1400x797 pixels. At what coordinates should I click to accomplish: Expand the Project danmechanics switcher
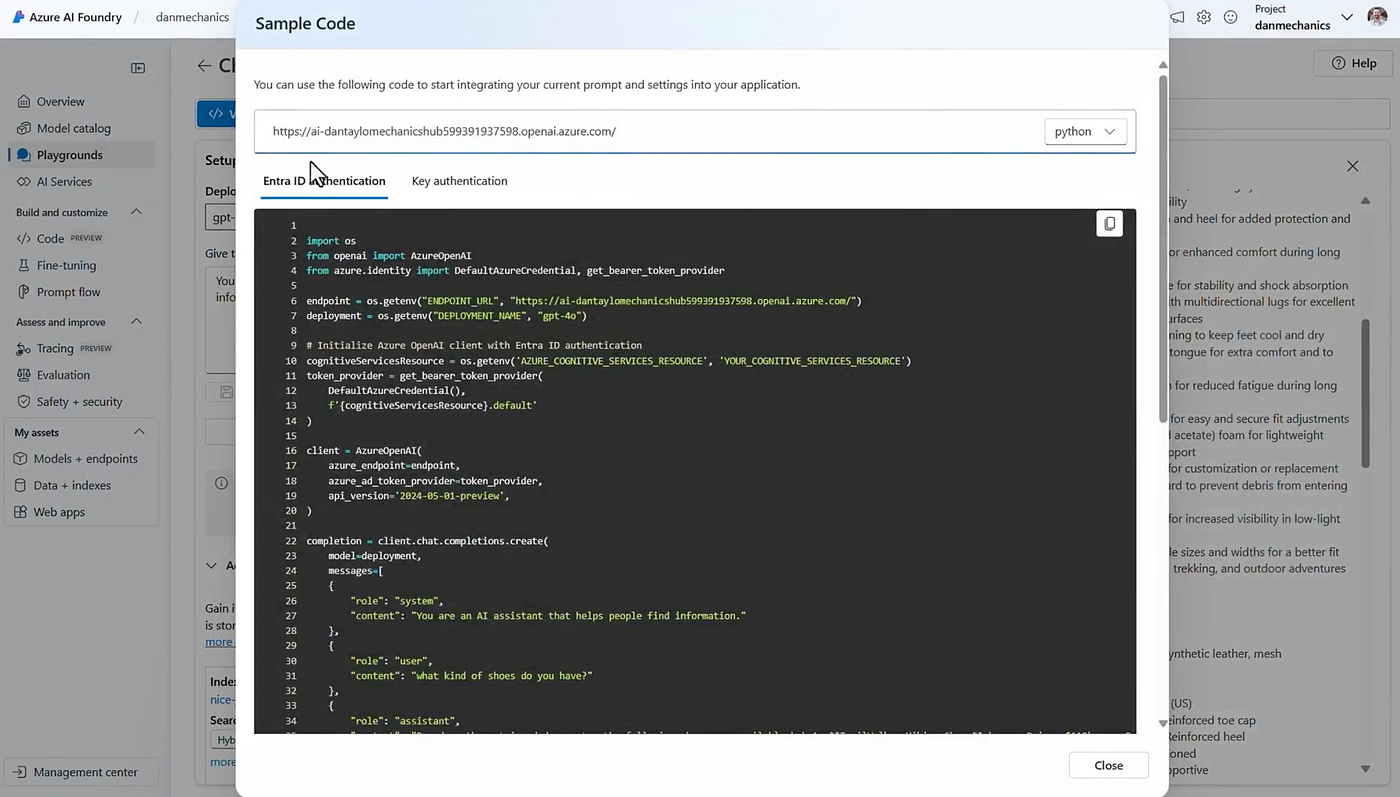1346,17
